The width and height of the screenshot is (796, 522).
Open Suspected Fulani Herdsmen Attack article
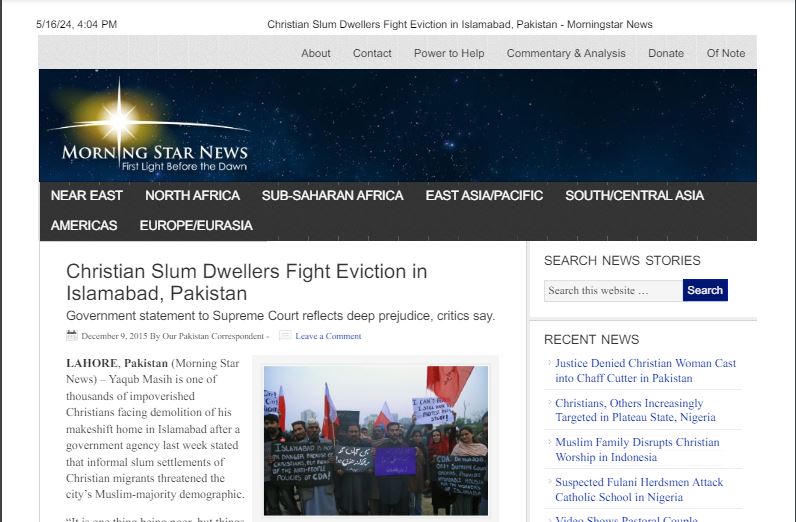point(639,490)
